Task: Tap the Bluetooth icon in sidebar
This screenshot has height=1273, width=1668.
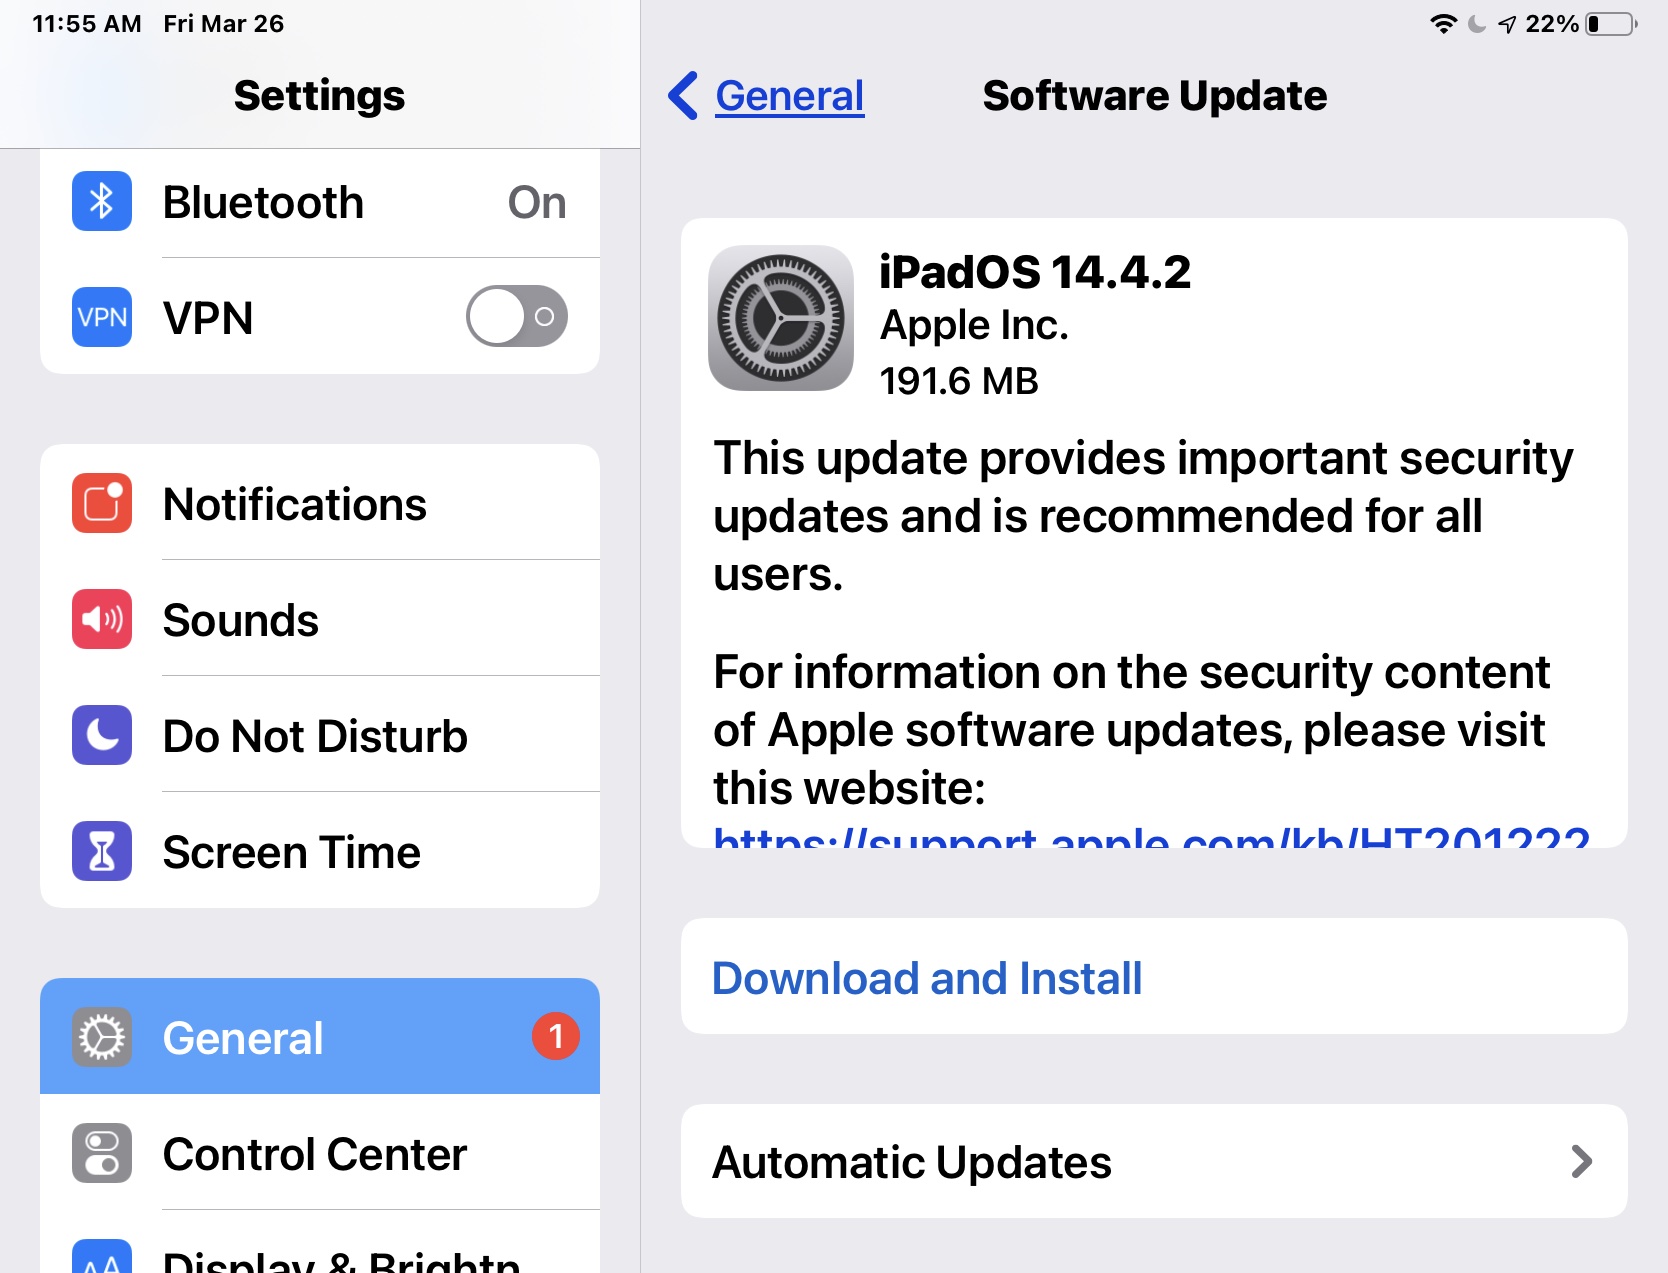Action: tap(102, 201)
